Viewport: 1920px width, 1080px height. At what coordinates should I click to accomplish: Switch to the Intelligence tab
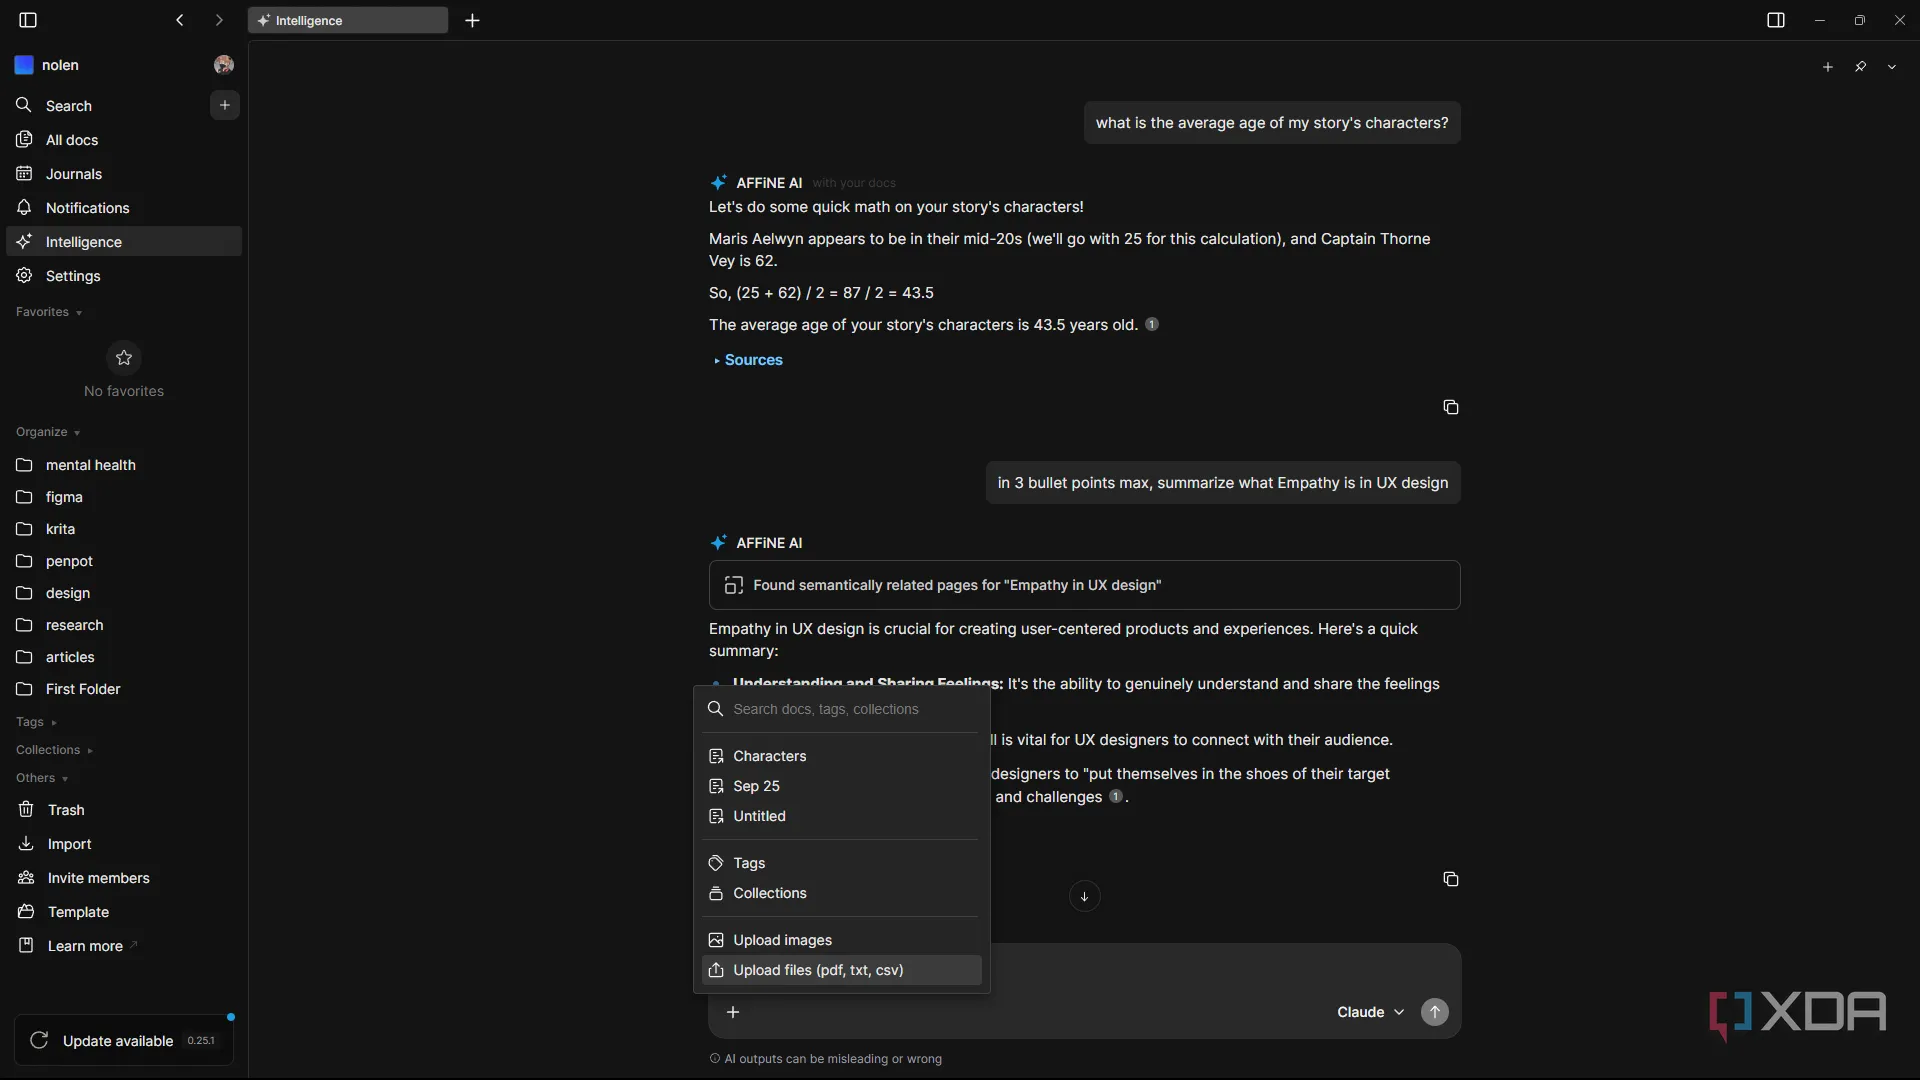[x=347, y=20]
